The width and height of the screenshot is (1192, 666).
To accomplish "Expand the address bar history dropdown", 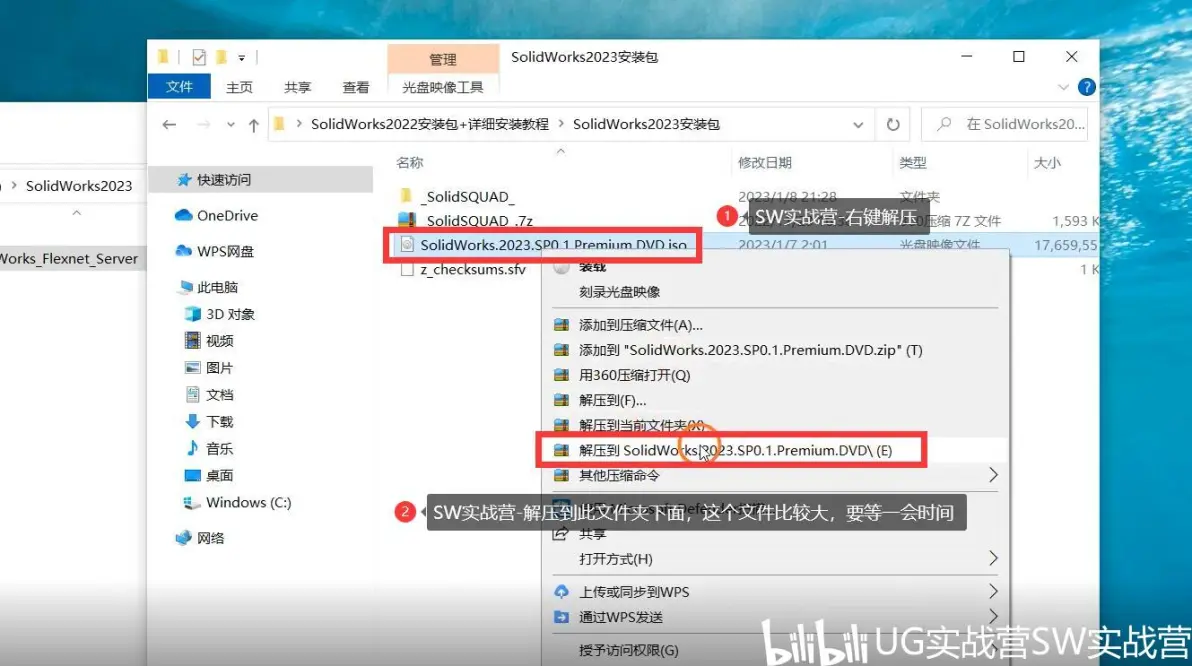I will (858, 125).
